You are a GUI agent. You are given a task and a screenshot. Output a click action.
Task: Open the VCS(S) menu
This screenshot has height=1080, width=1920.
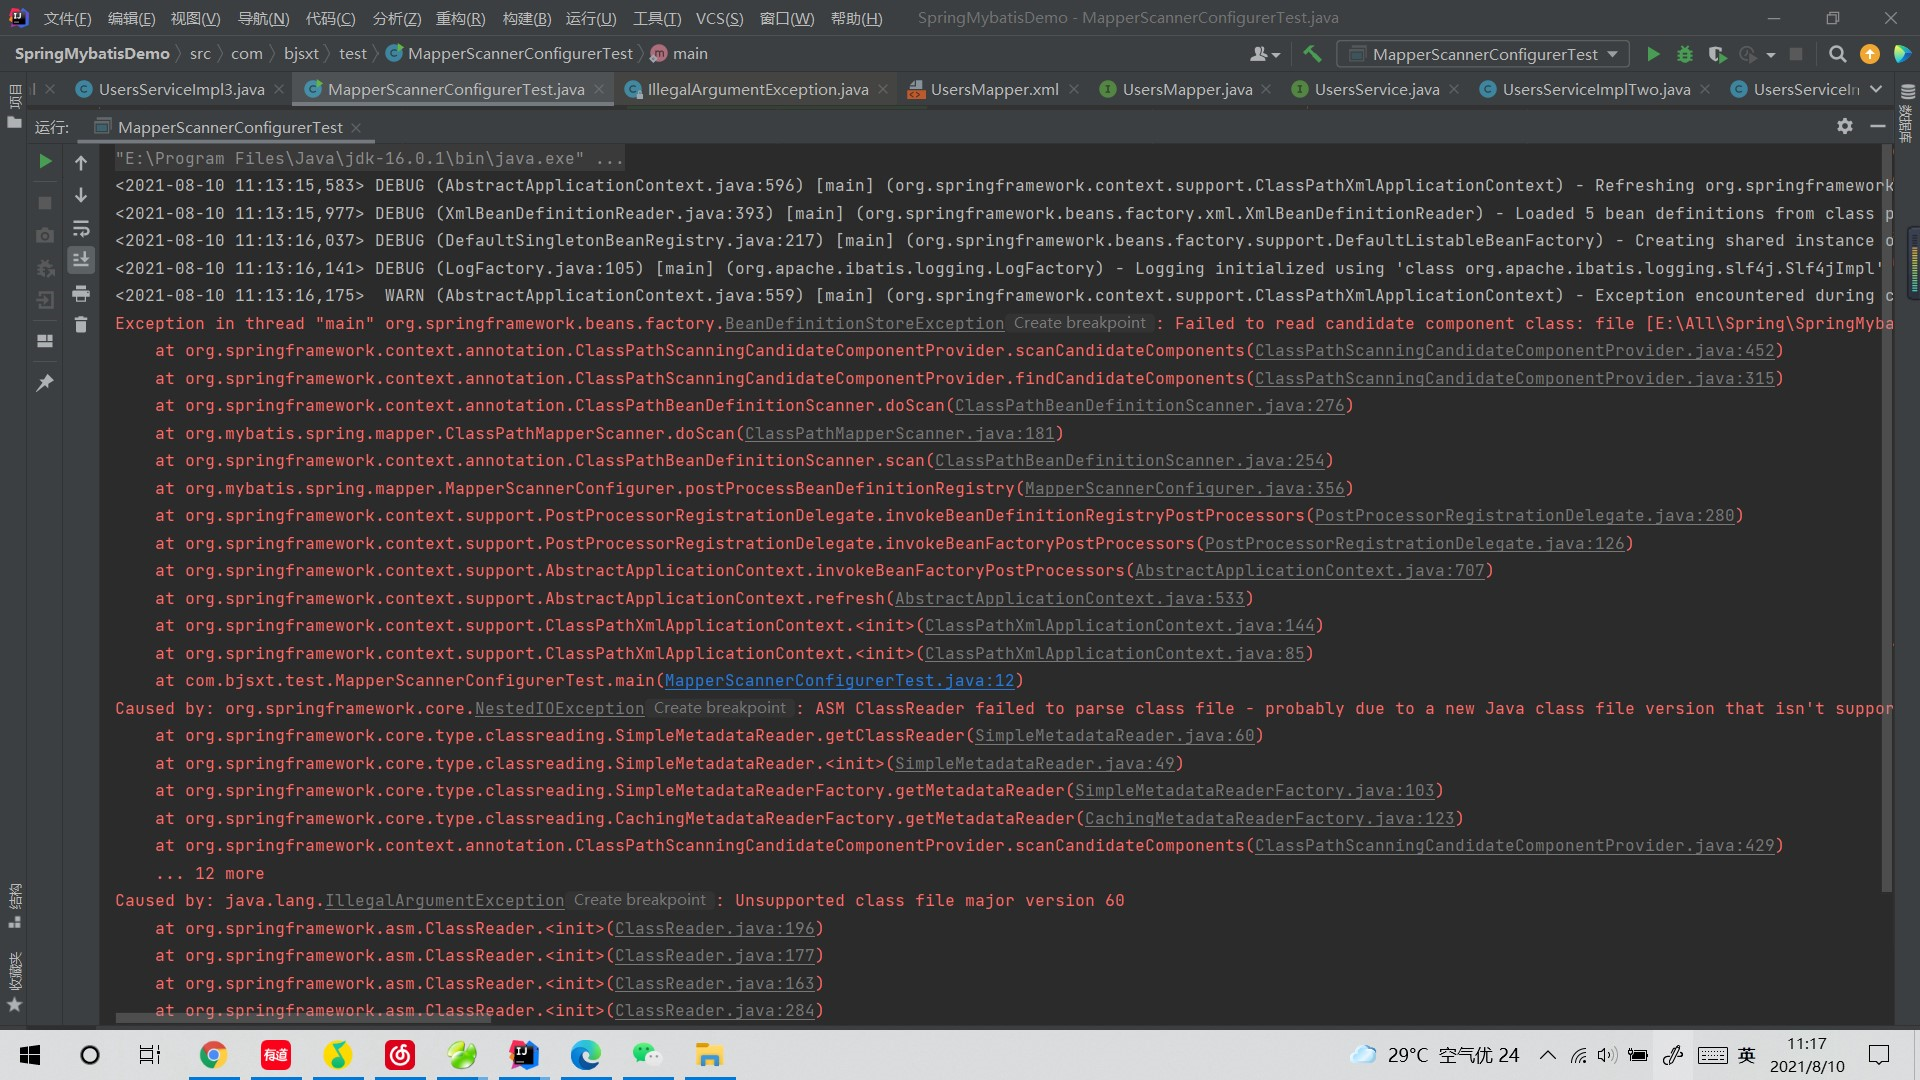click(719, 18)
